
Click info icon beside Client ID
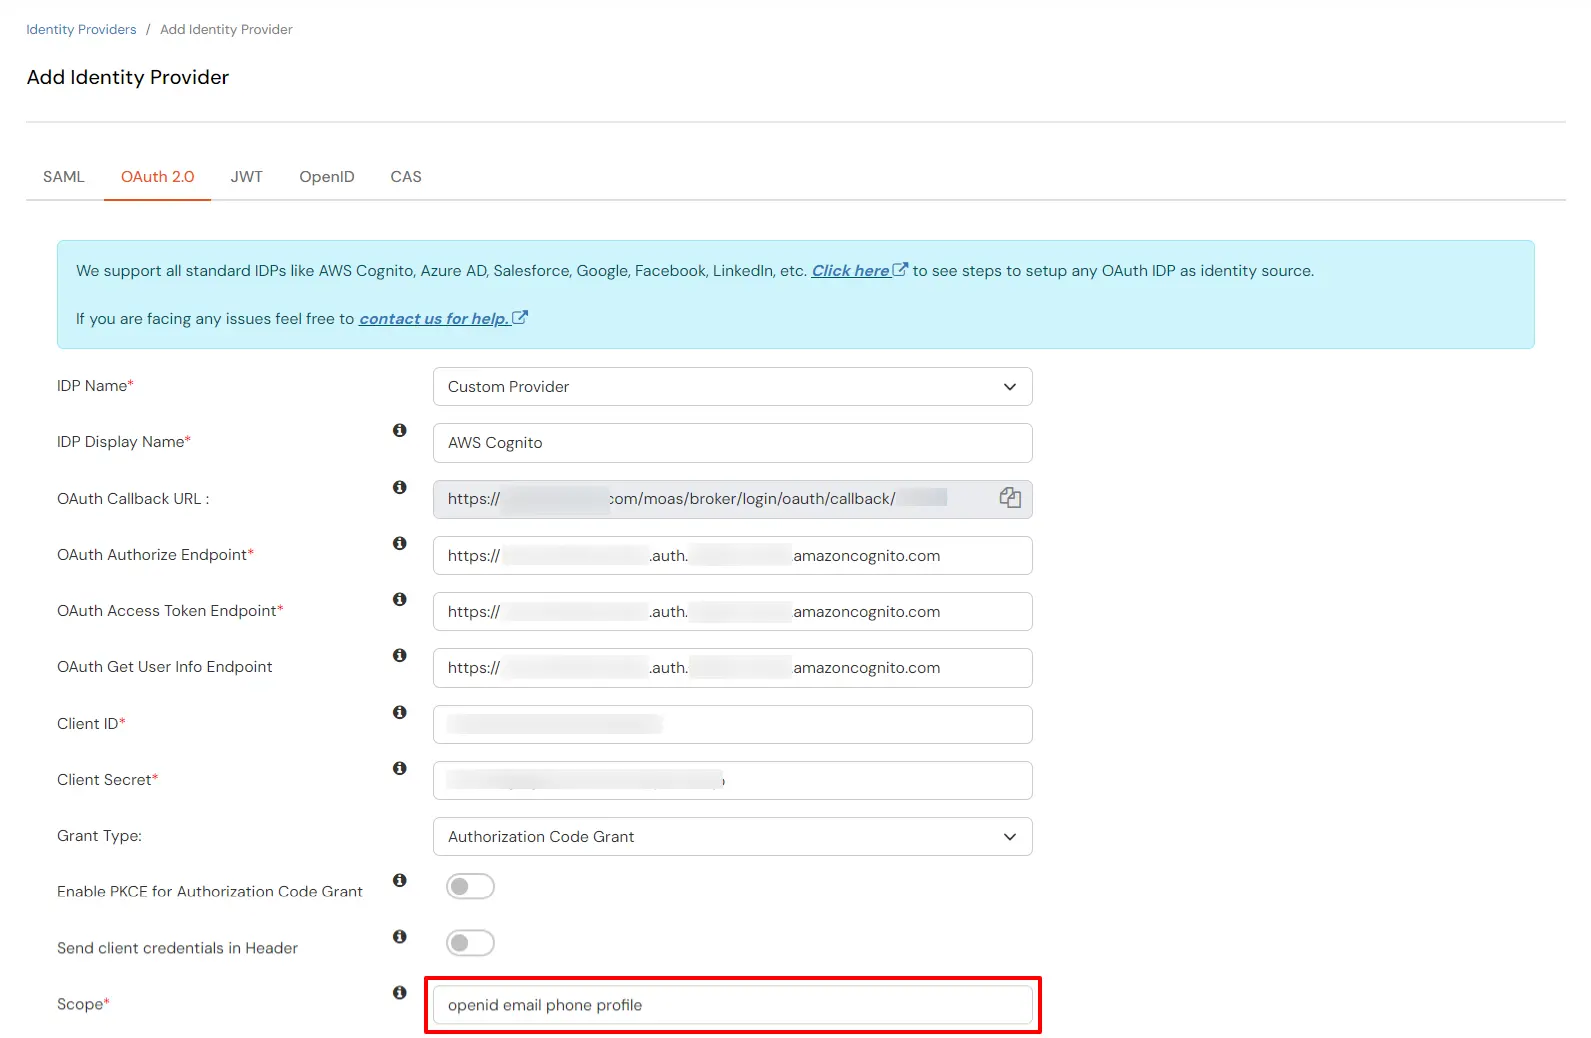(x=400, y=712)
